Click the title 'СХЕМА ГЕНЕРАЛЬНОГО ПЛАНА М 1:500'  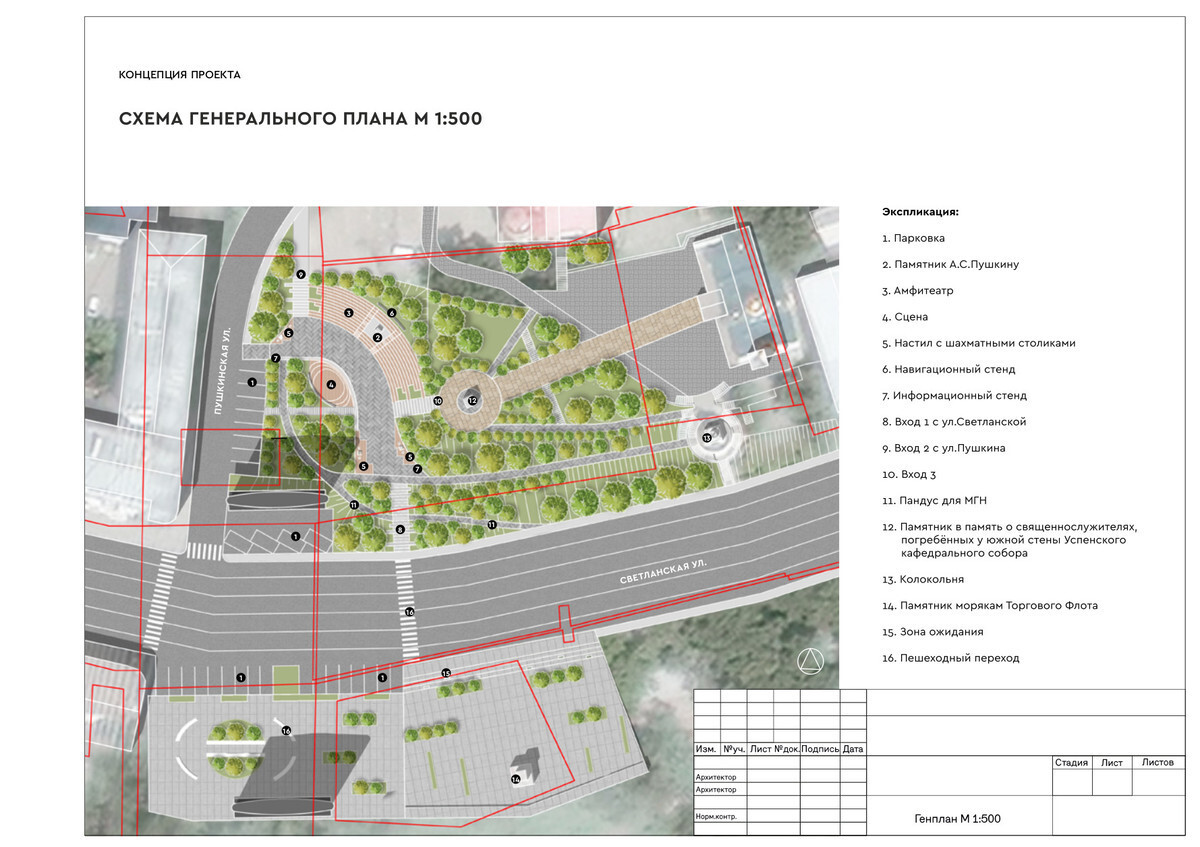point(300,119)
